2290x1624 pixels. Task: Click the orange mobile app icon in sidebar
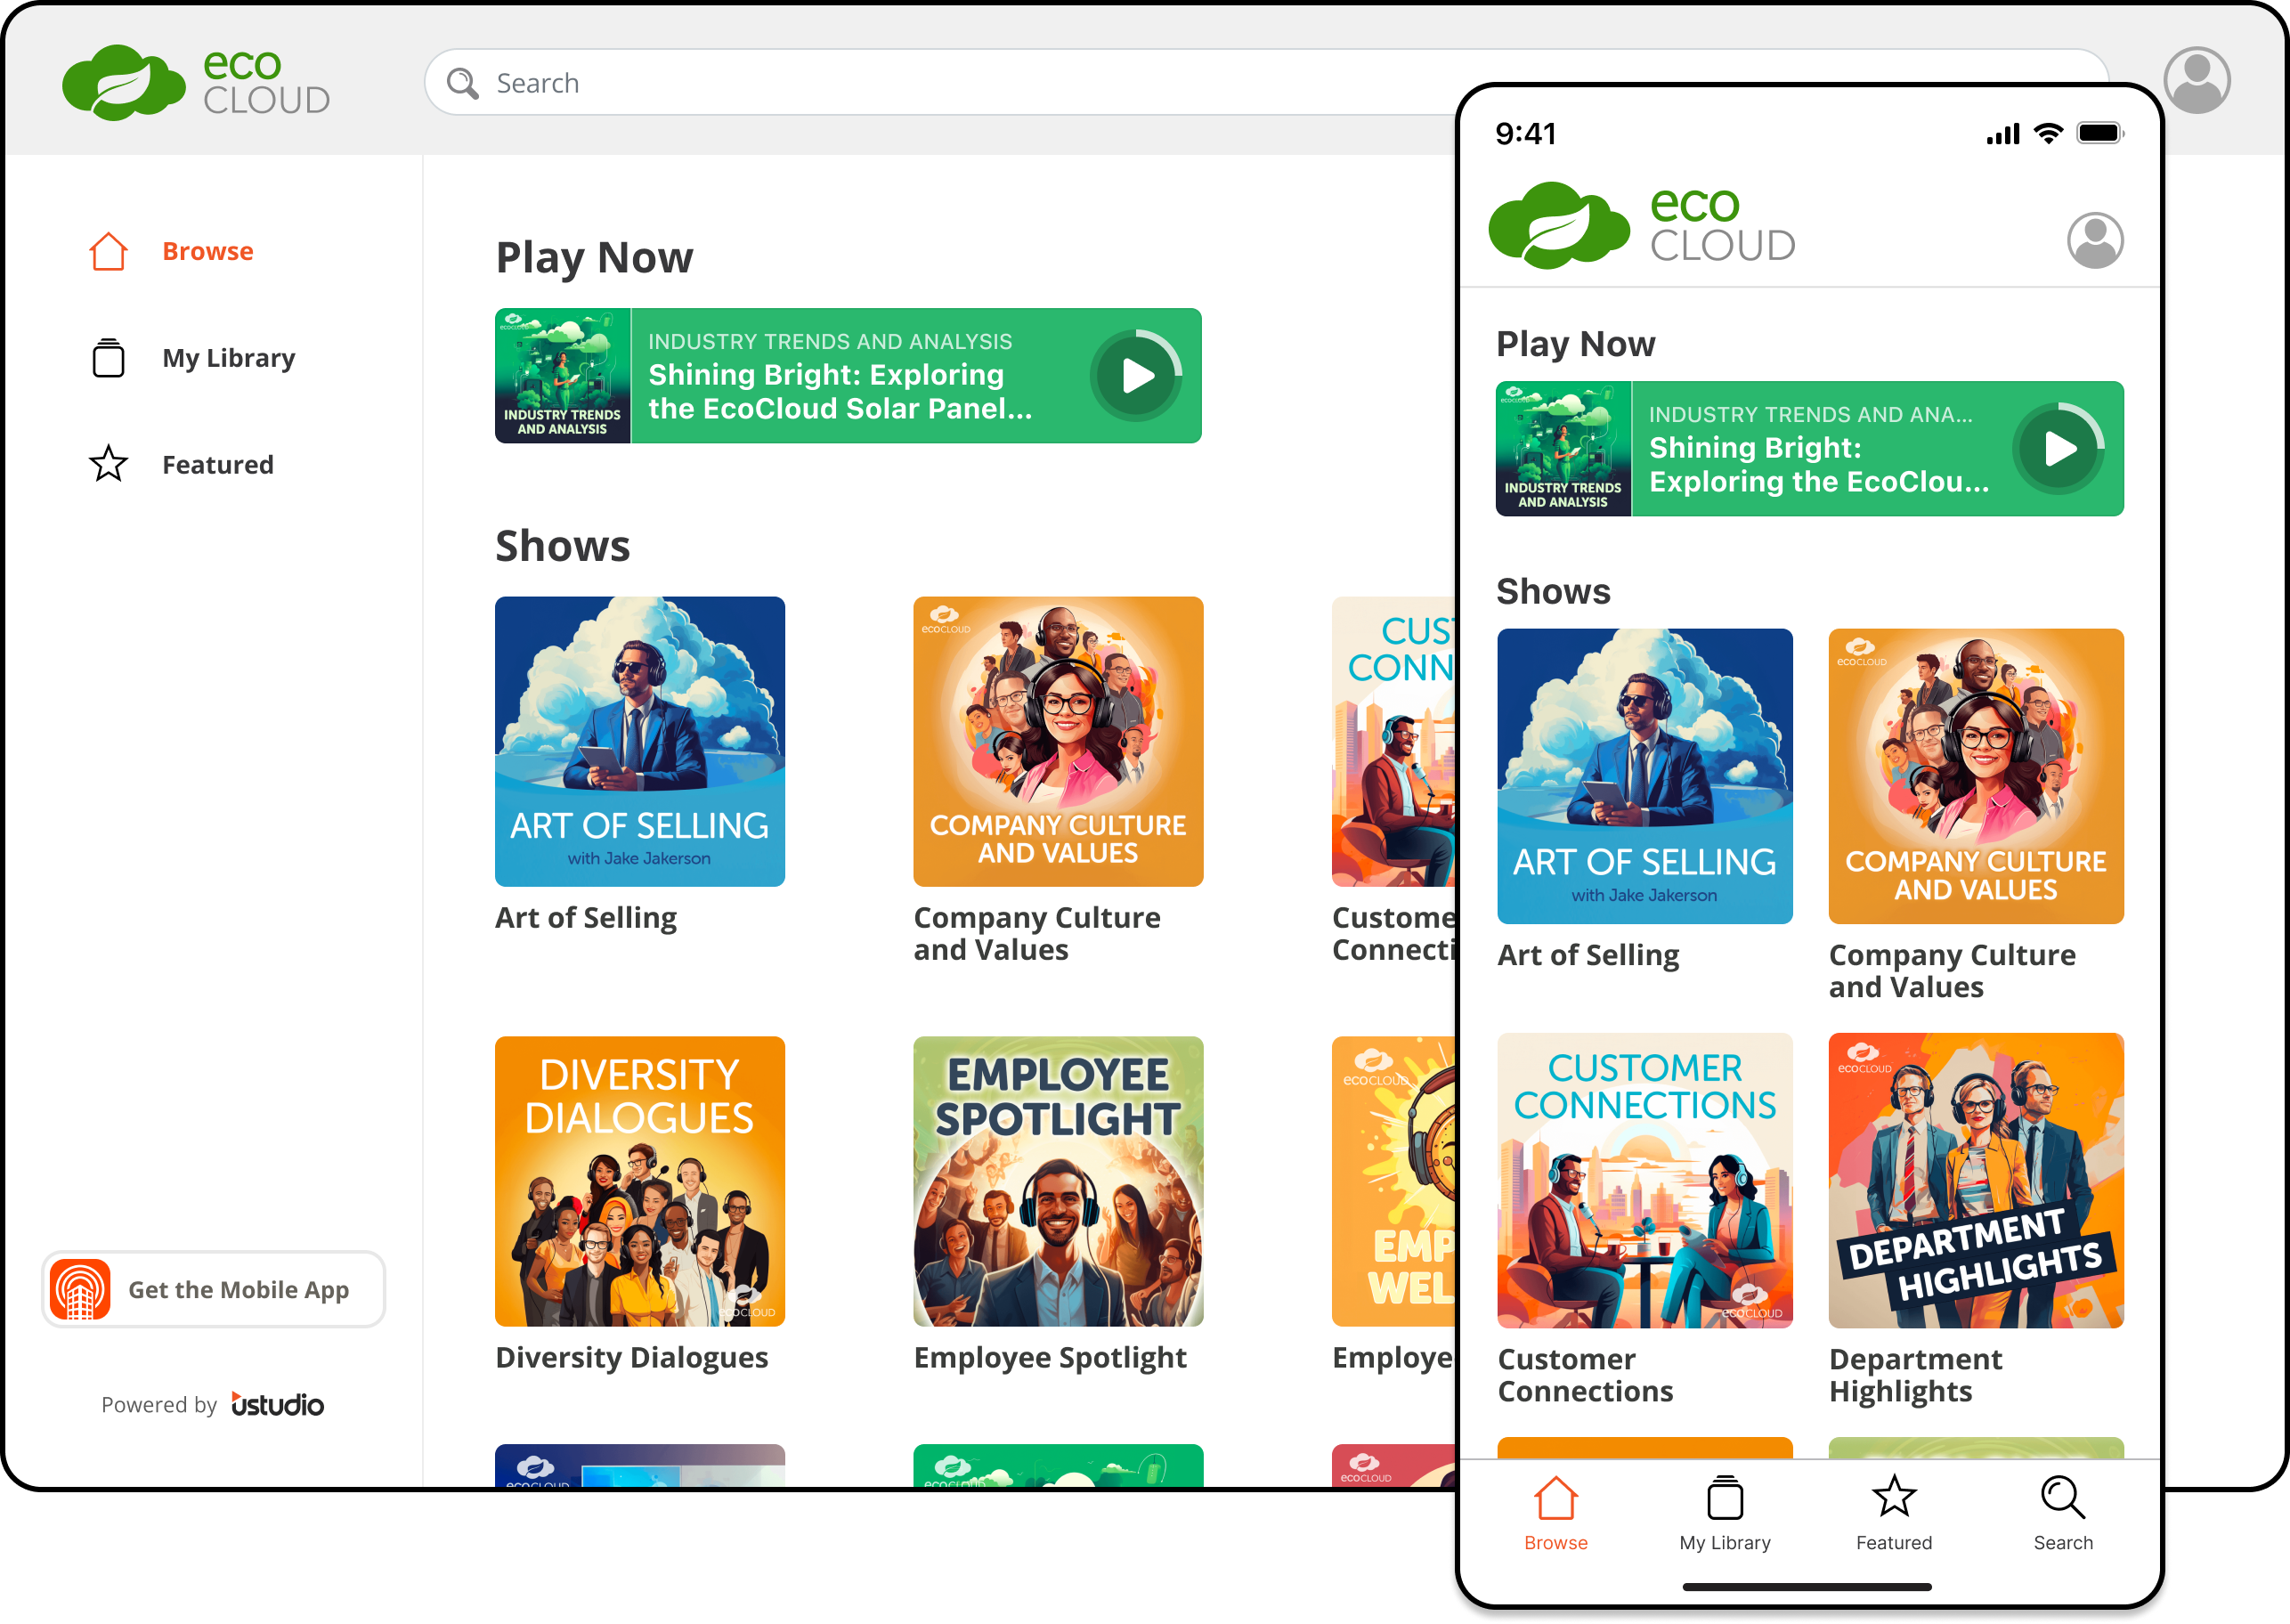(80, 1289)
